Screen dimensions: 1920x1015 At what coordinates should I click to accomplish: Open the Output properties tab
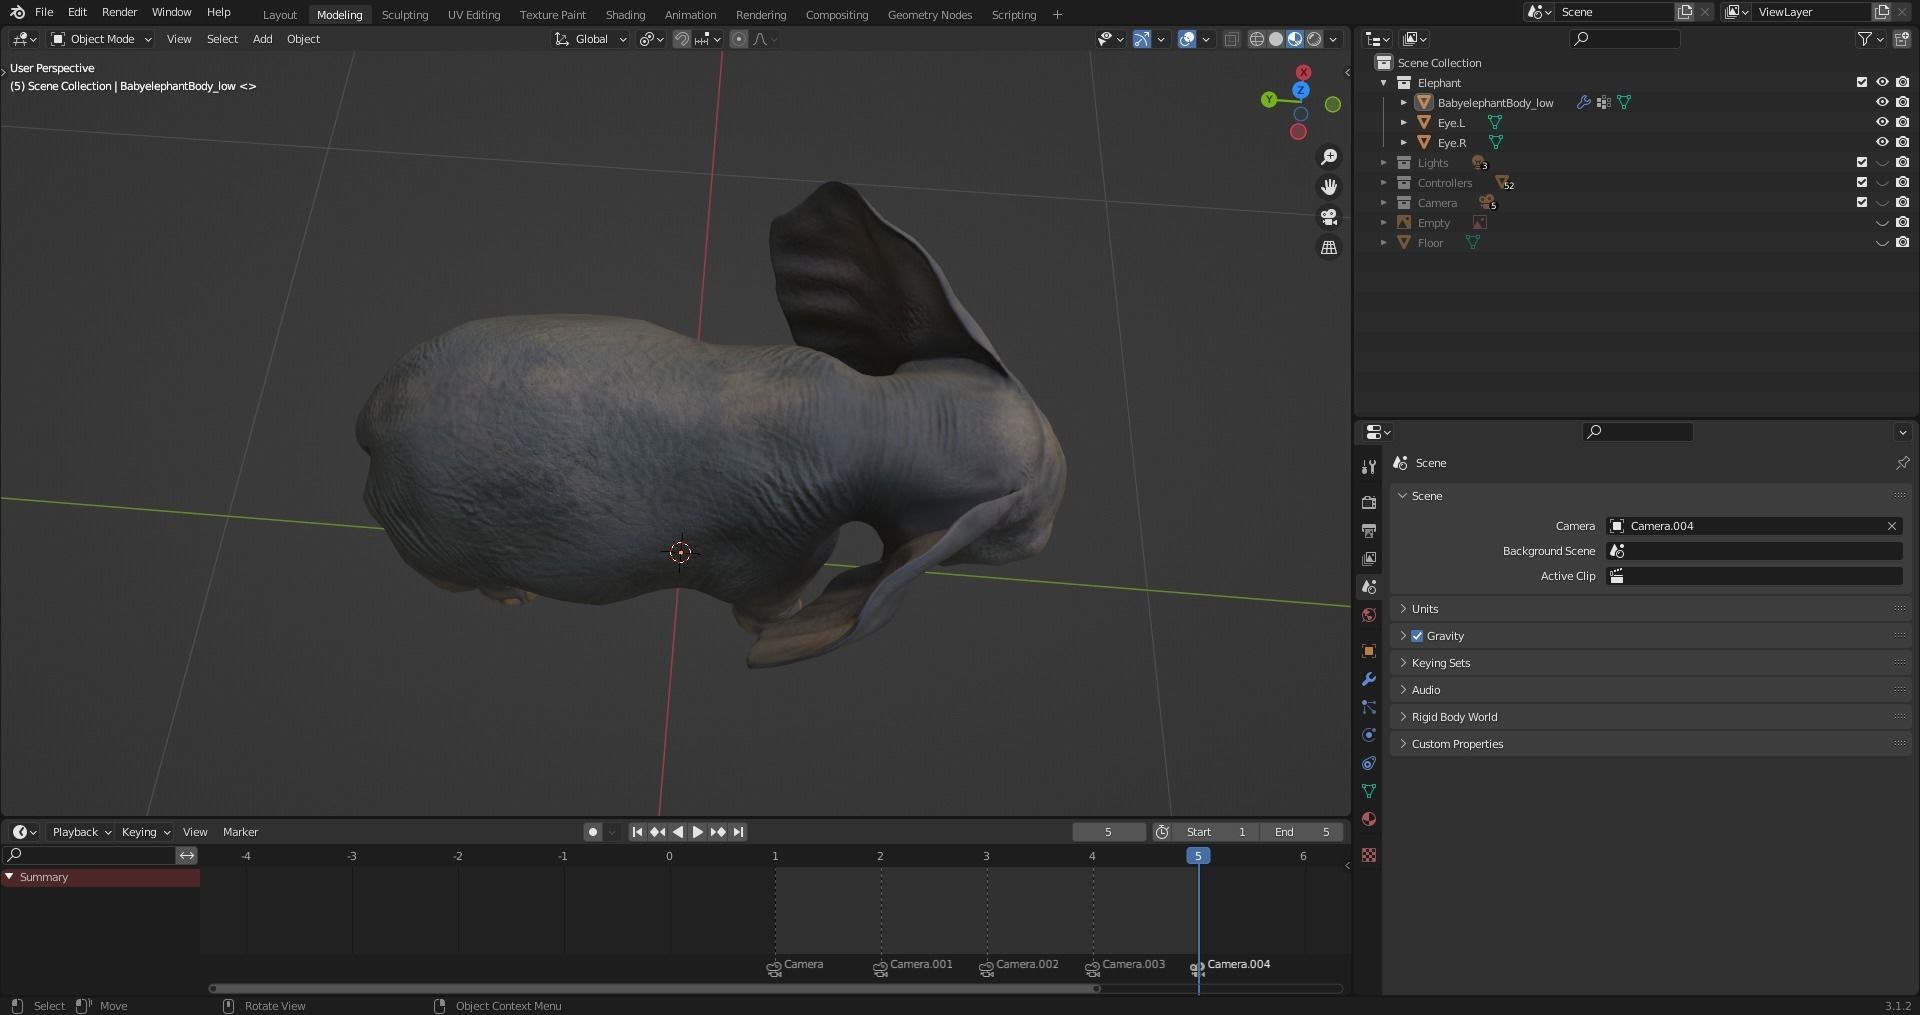[x=1369, y=530]
